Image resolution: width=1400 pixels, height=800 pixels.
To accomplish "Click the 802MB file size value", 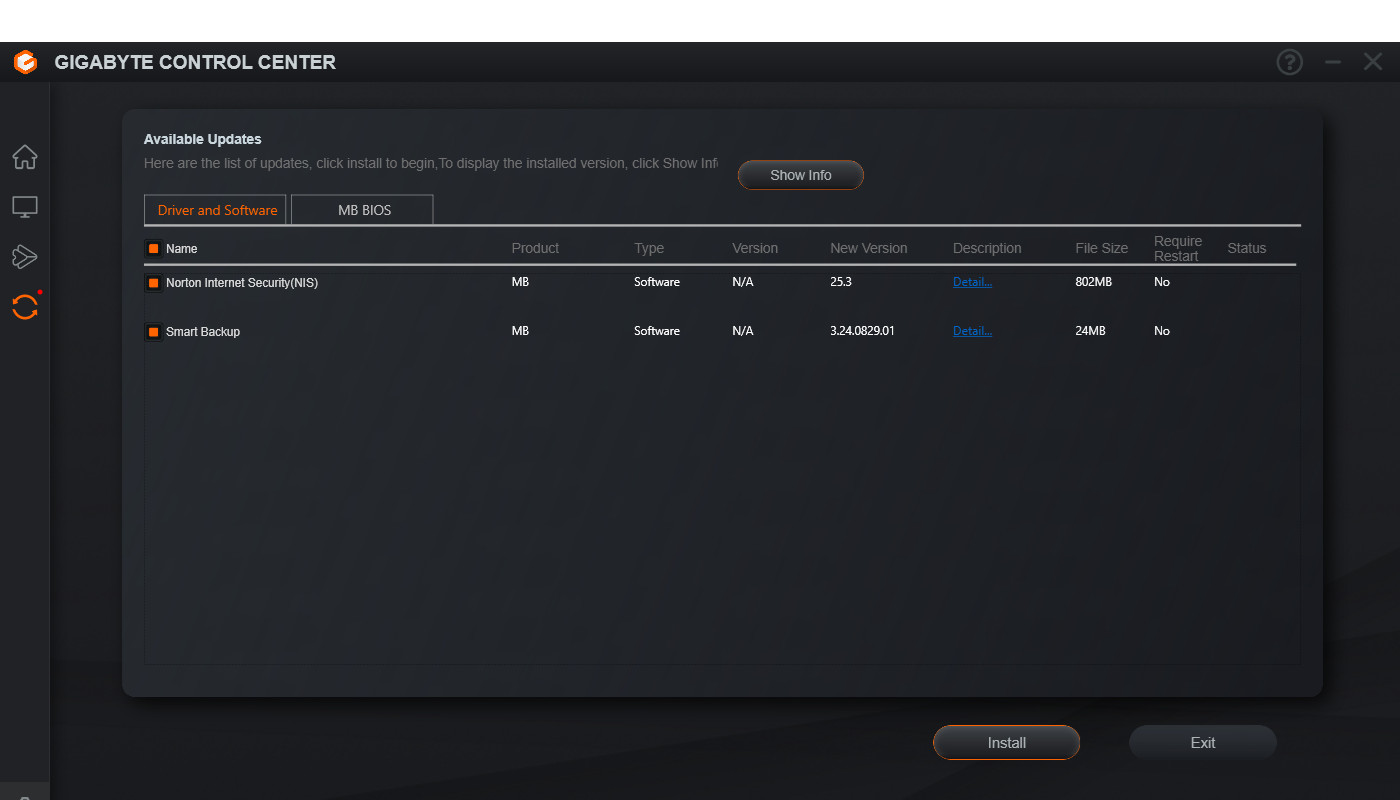I will coord(1094,282).
